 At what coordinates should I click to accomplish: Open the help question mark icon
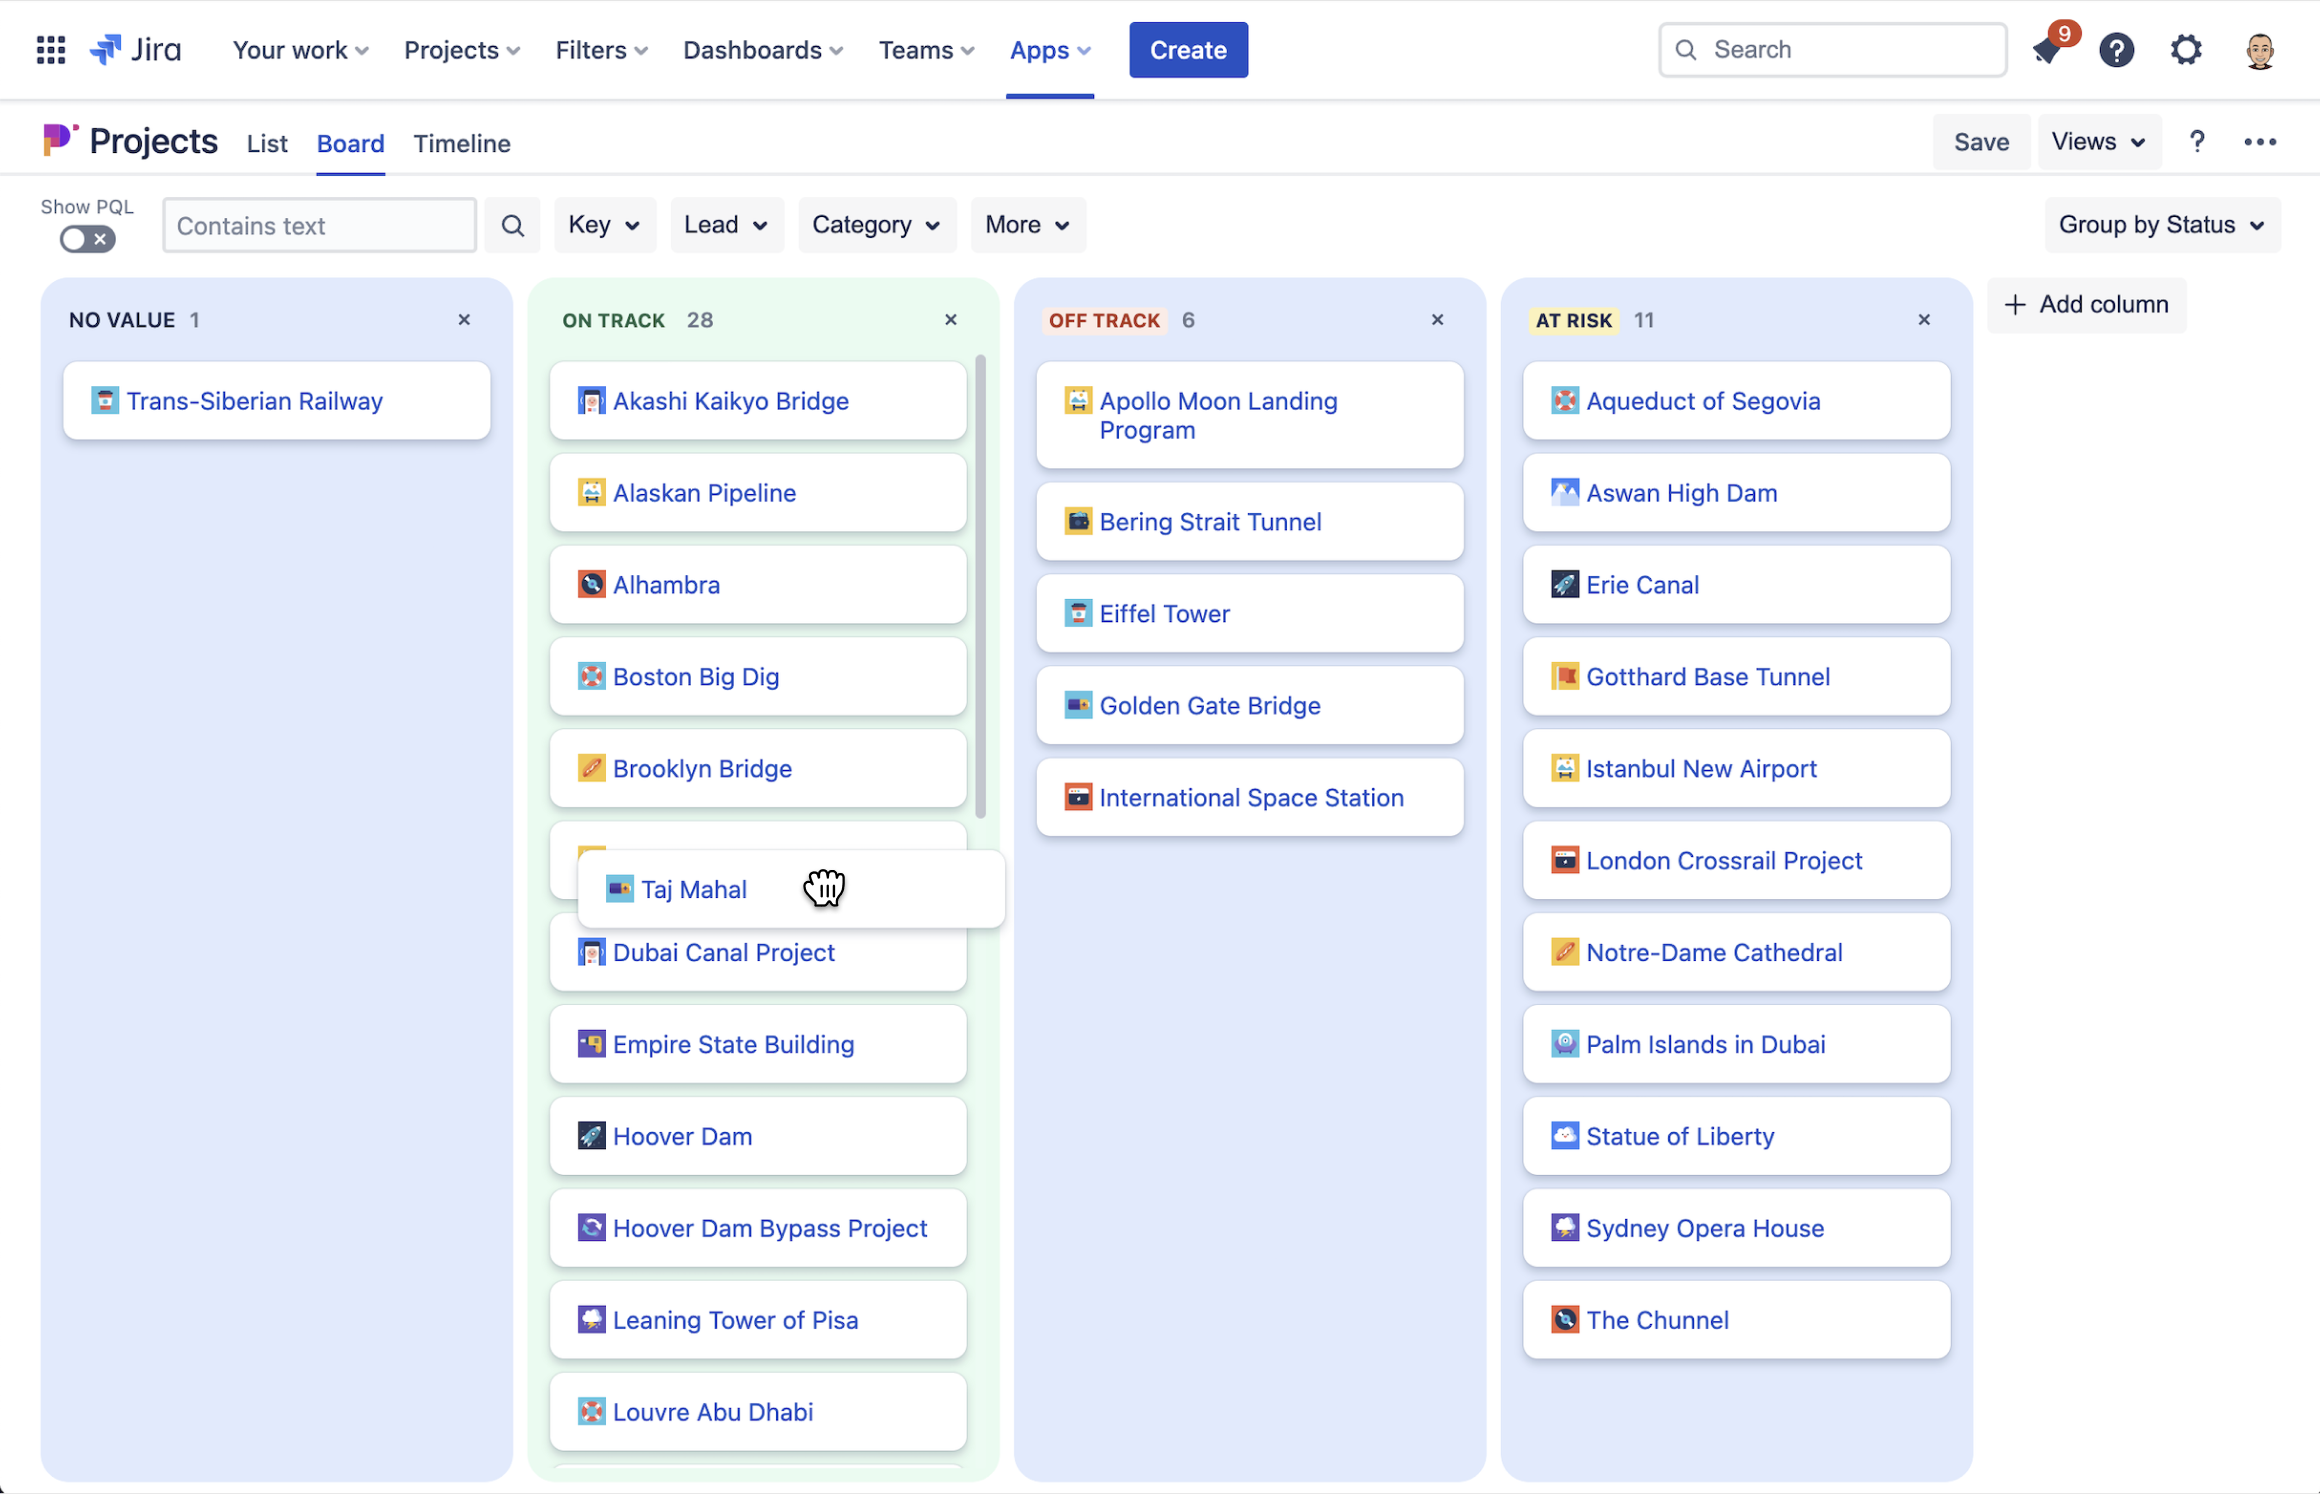pos(2117,49)
